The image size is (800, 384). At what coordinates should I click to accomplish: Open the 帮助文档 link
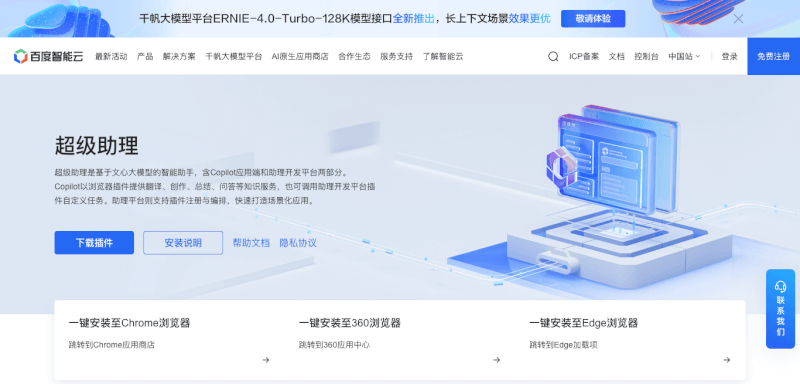[251, 243]
